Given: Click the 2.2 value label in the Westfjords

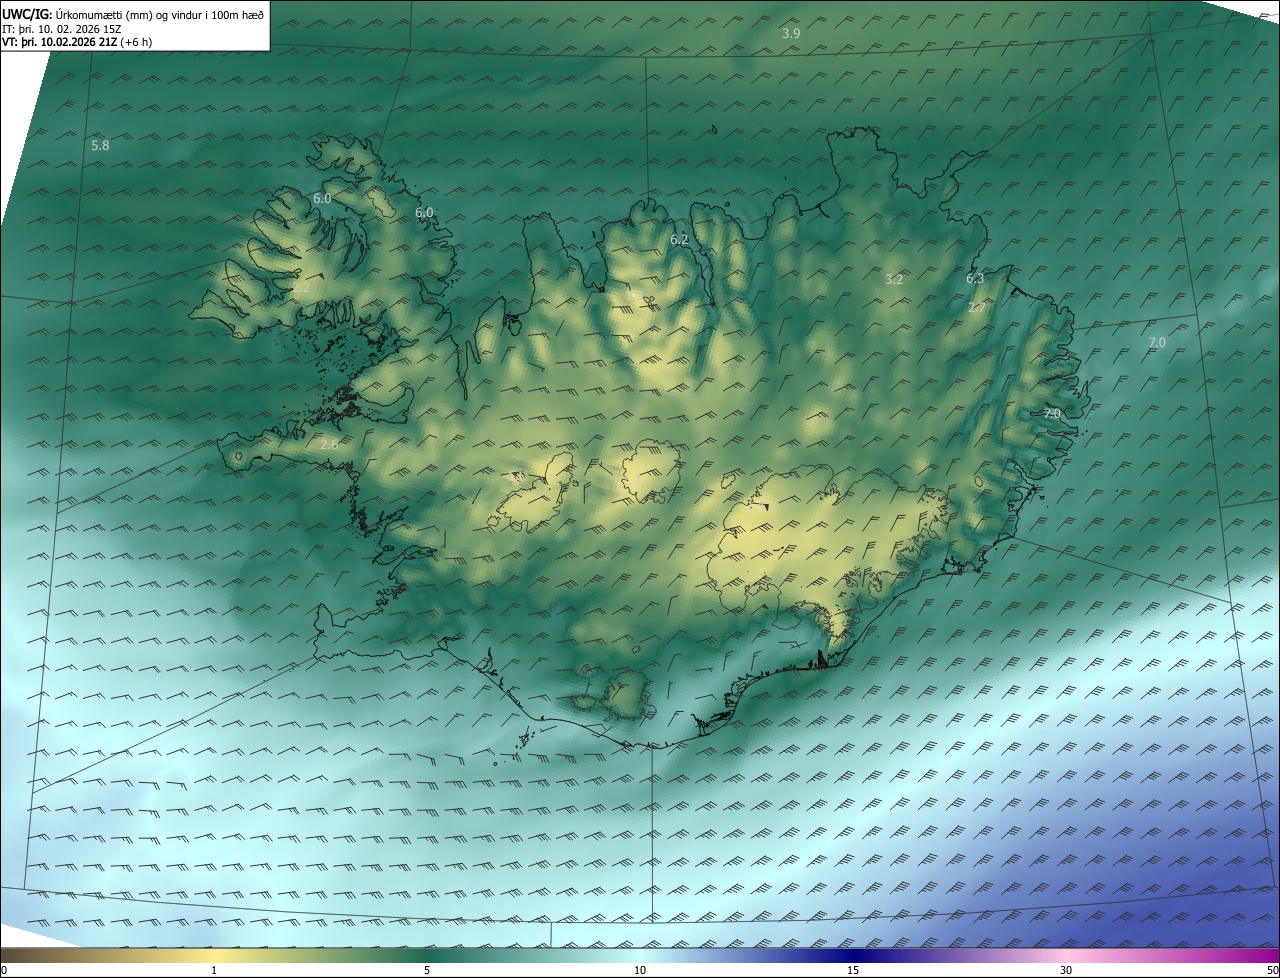Looking at the screenshot, I should [x=301, y=288].
